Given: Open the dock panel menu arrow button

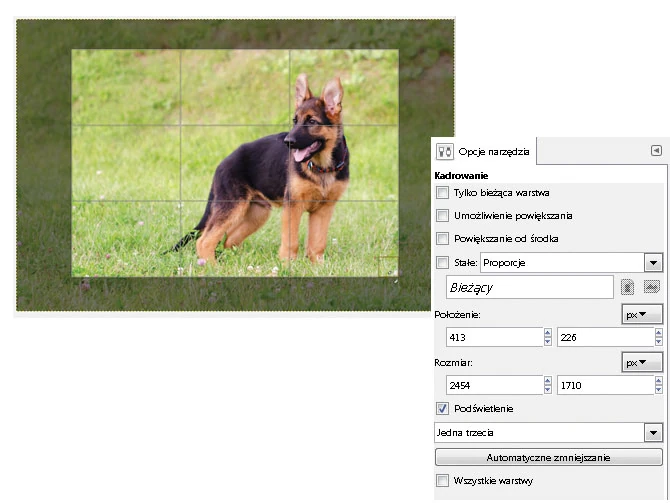Looking at the screenshot, I should [x=656, y=150].
